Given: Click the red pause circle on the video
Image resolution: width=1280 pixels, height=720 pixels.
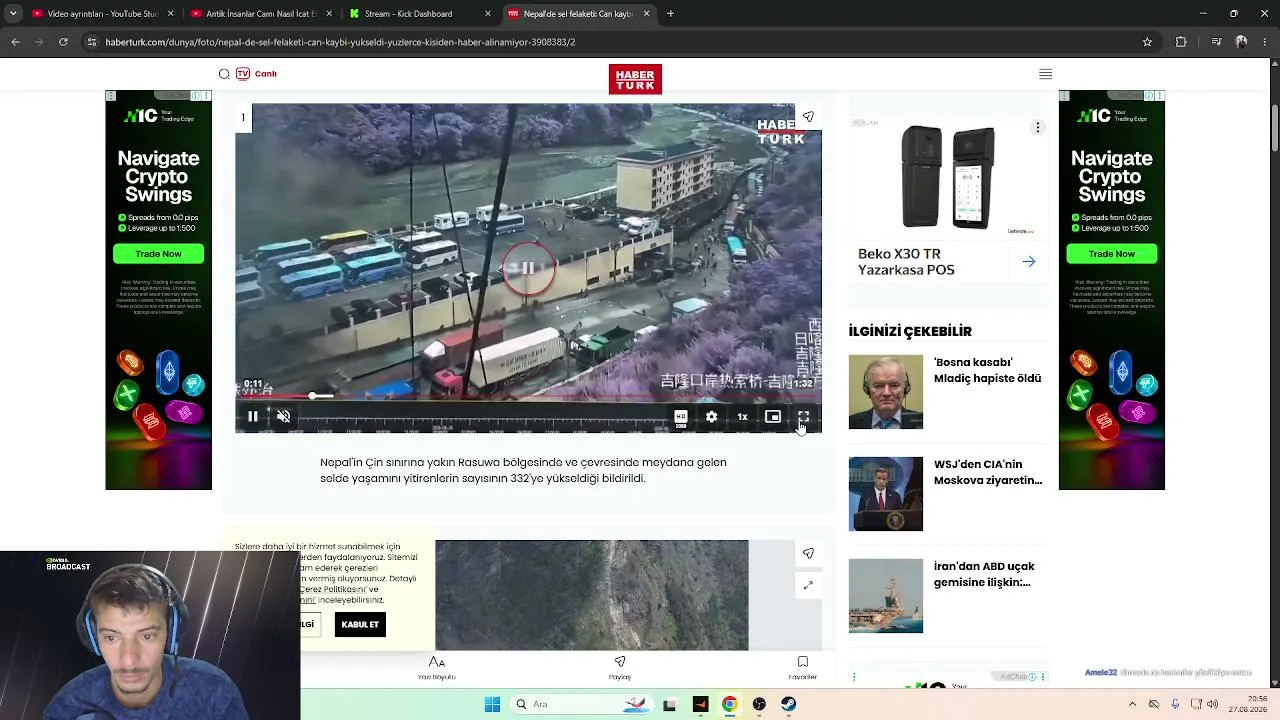Looking at the screenshot, I should click(528, 268).
